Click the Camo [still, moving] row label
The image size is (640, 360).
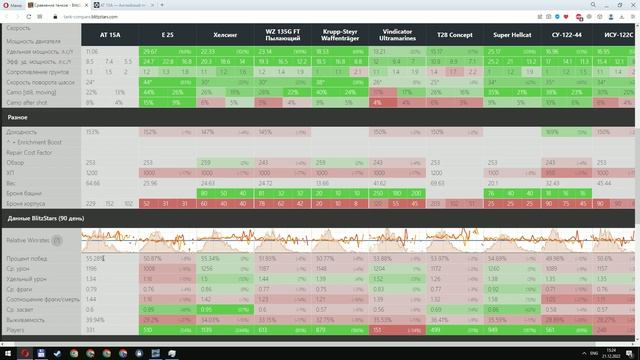coord(31,92)
